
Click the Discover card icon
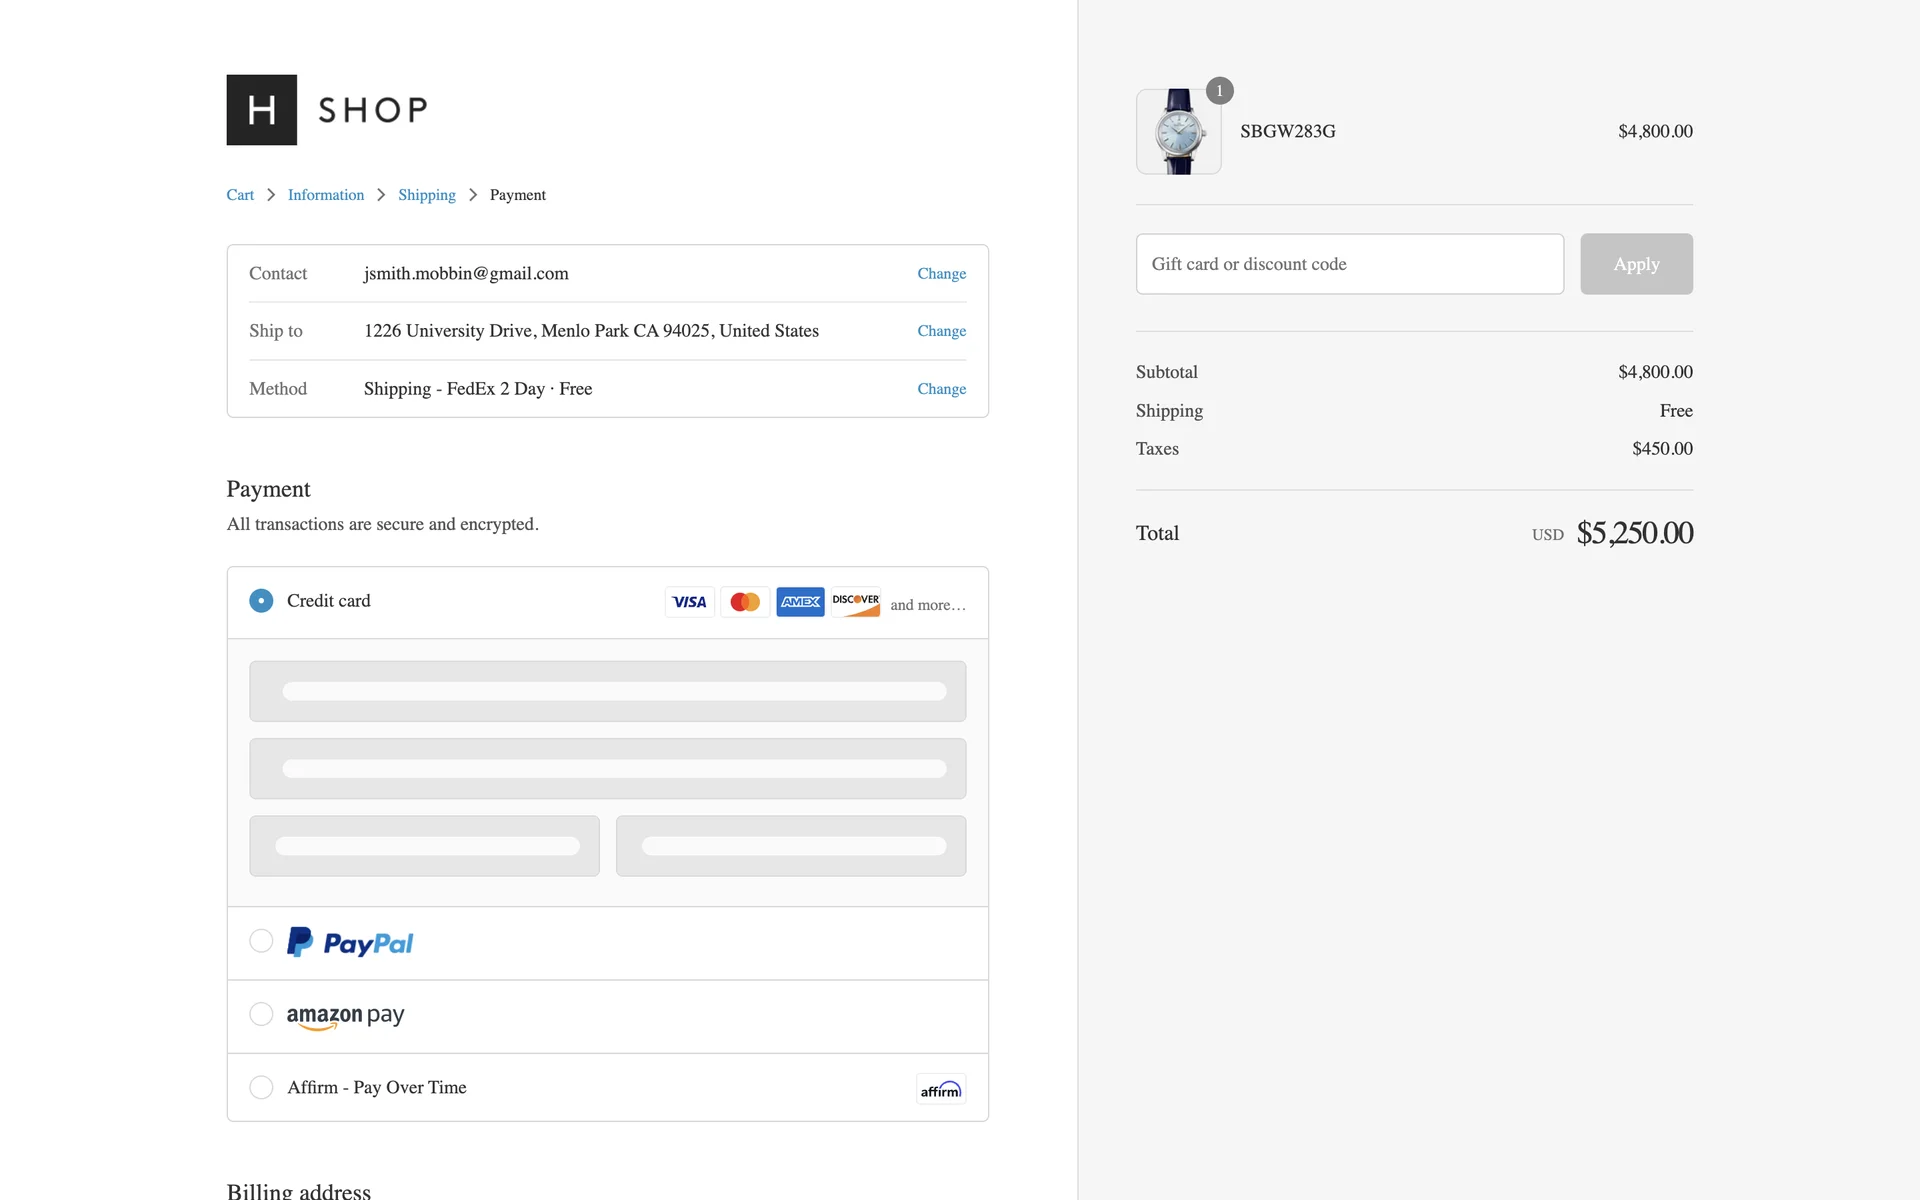click(856, 602)
